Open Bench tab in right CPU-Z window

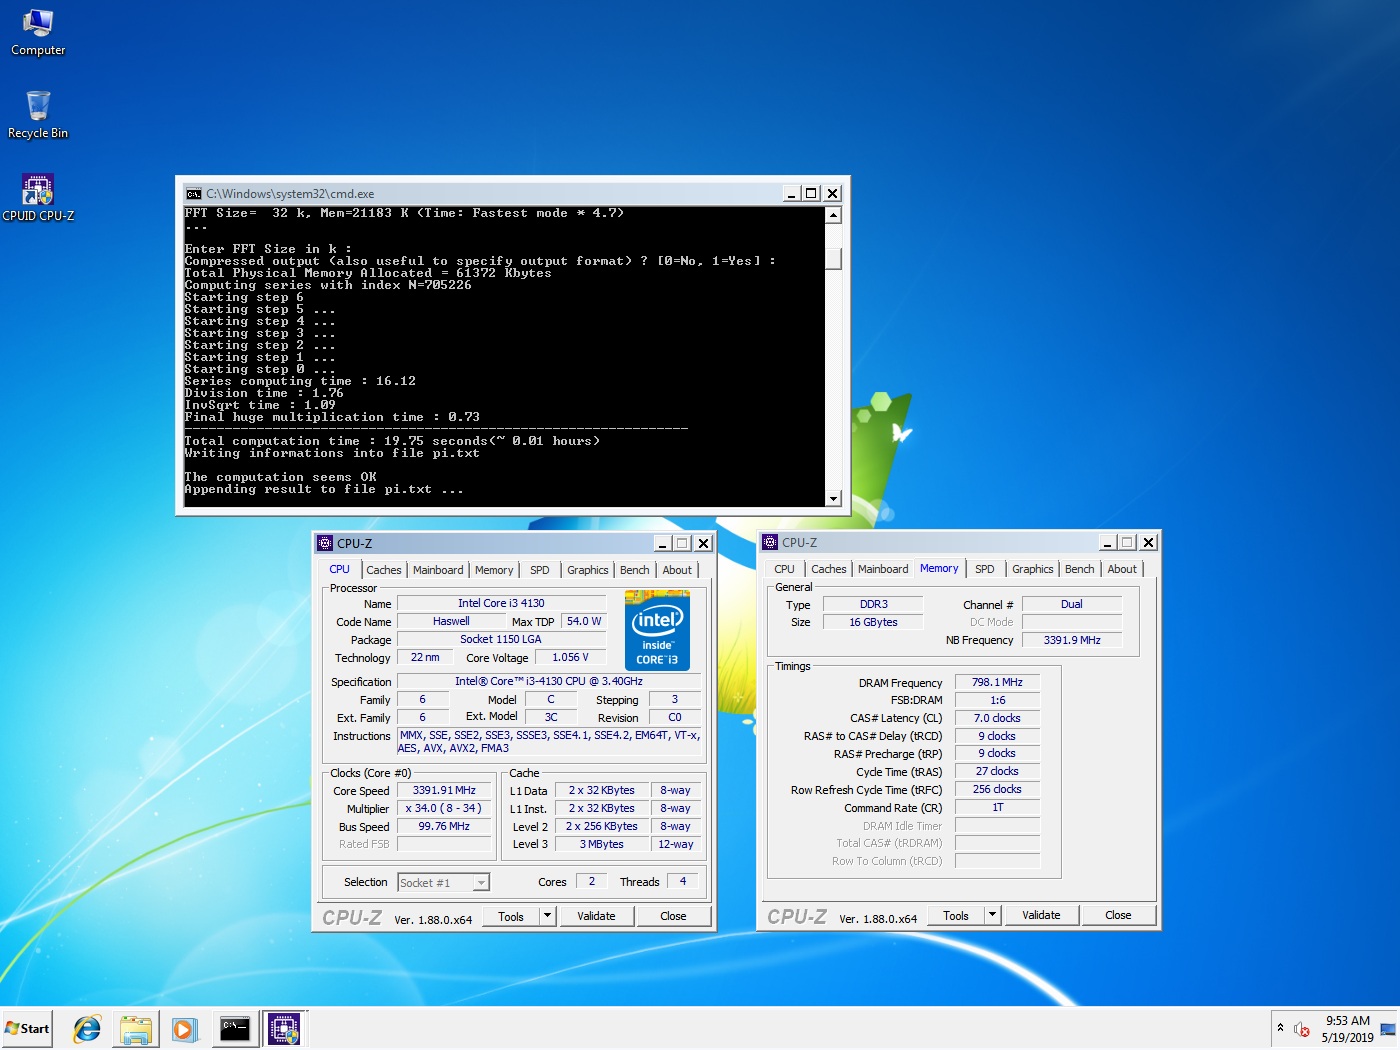click(x=1080, y=569)
